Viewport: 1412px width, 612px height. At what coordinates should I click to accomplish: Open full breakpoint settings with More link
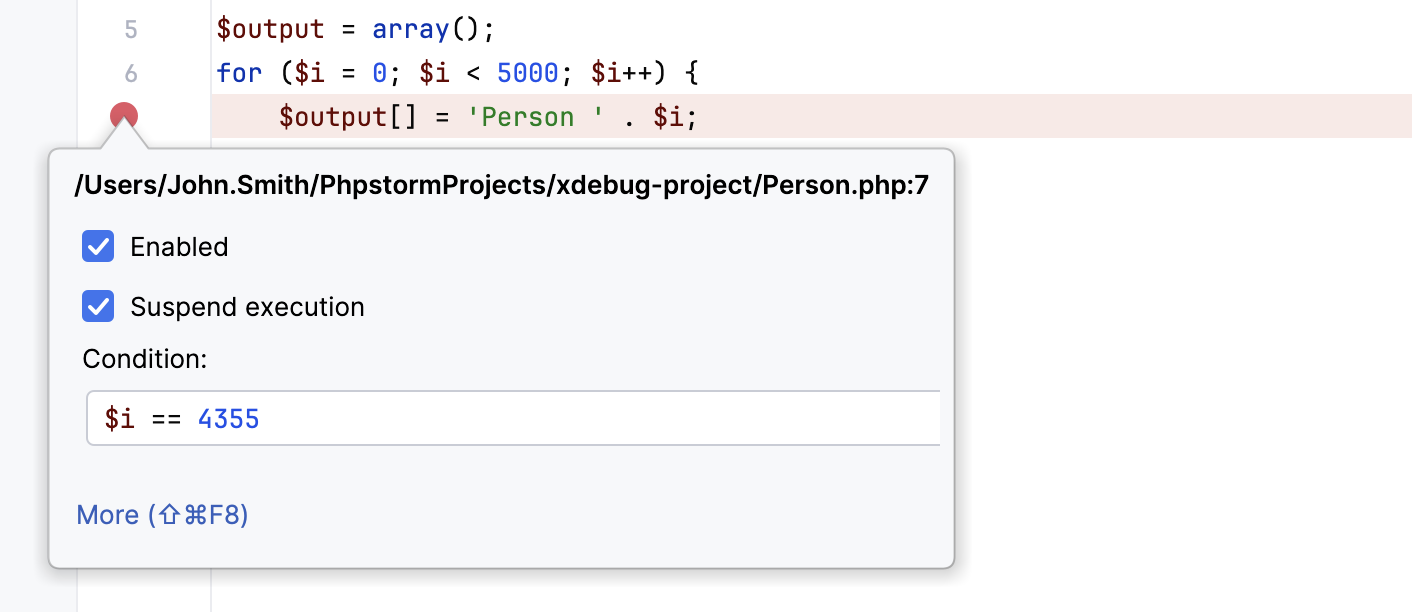click(108, 514)
